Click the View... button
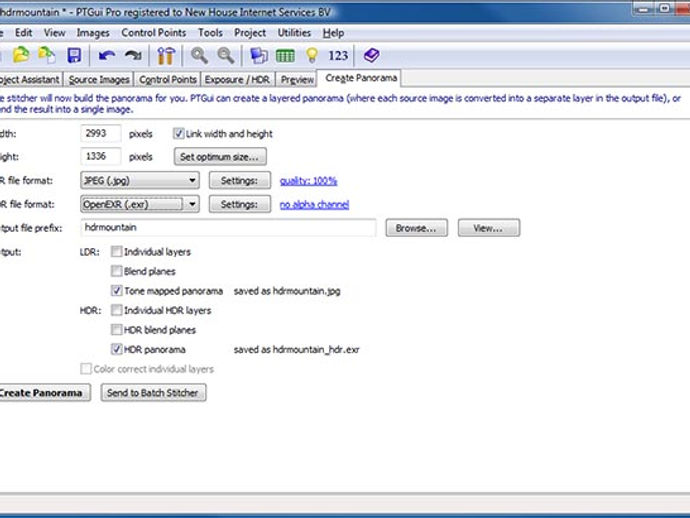 coord(488,228)
